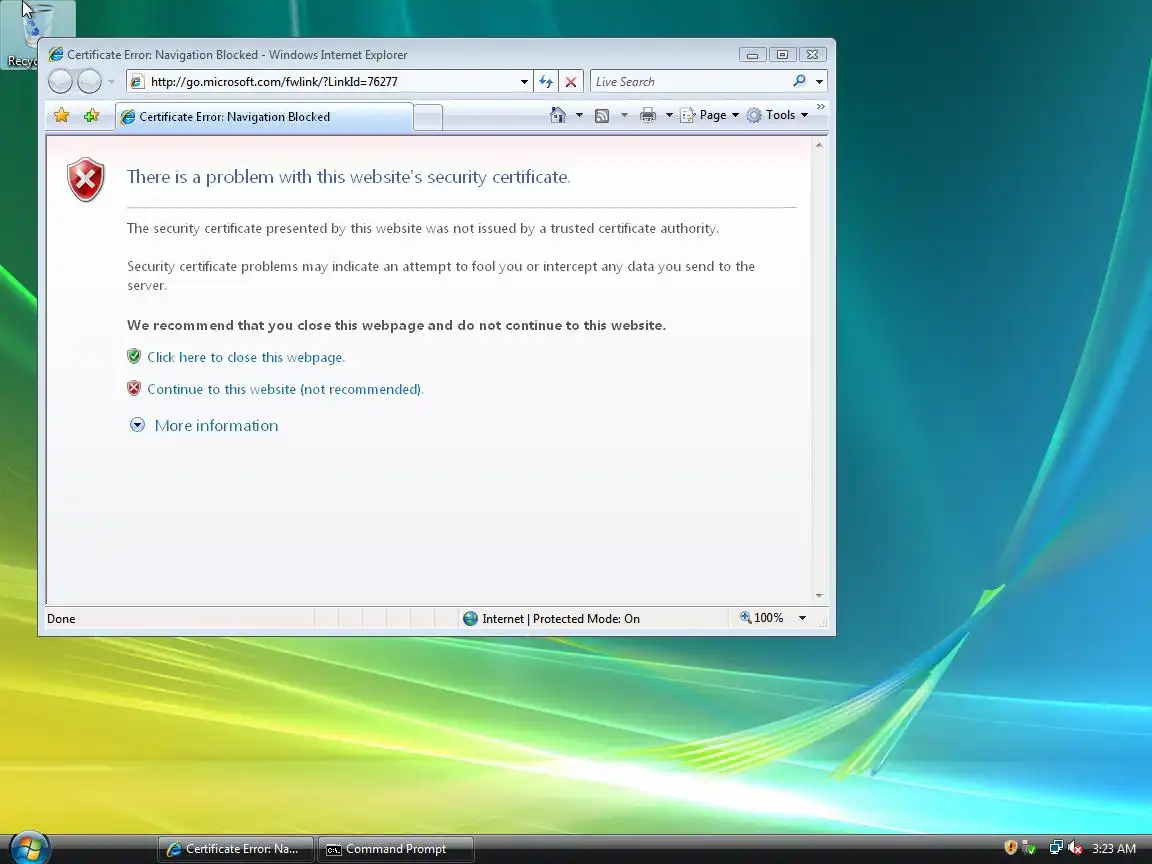The width and height of the screenshot is (1152, 864).
Task: Click the Forward navigation button
Action: (x=90, y=82)
